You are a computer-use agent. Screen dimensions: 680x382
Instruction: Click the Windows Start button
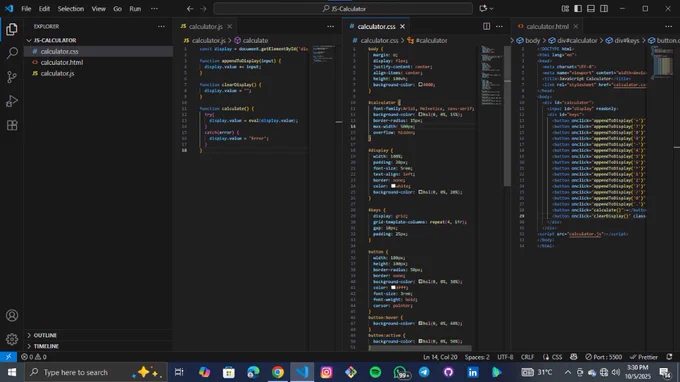pyautogui.click(x=12, y=372)
